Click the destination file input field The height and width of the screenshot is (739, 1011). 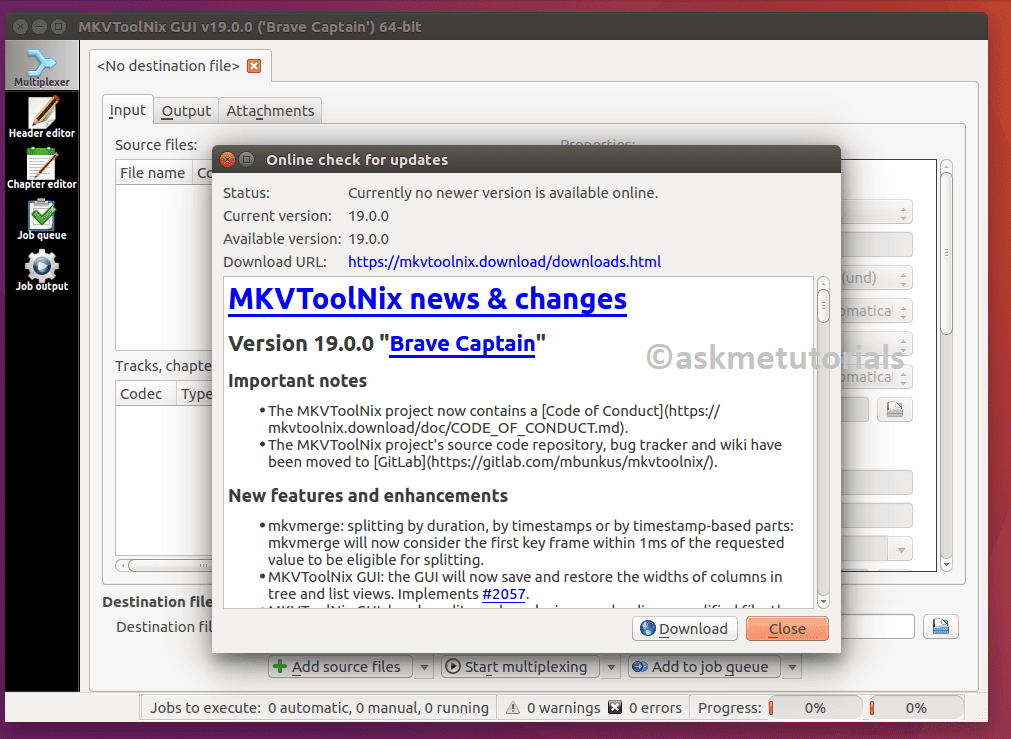tap(877, 627)
